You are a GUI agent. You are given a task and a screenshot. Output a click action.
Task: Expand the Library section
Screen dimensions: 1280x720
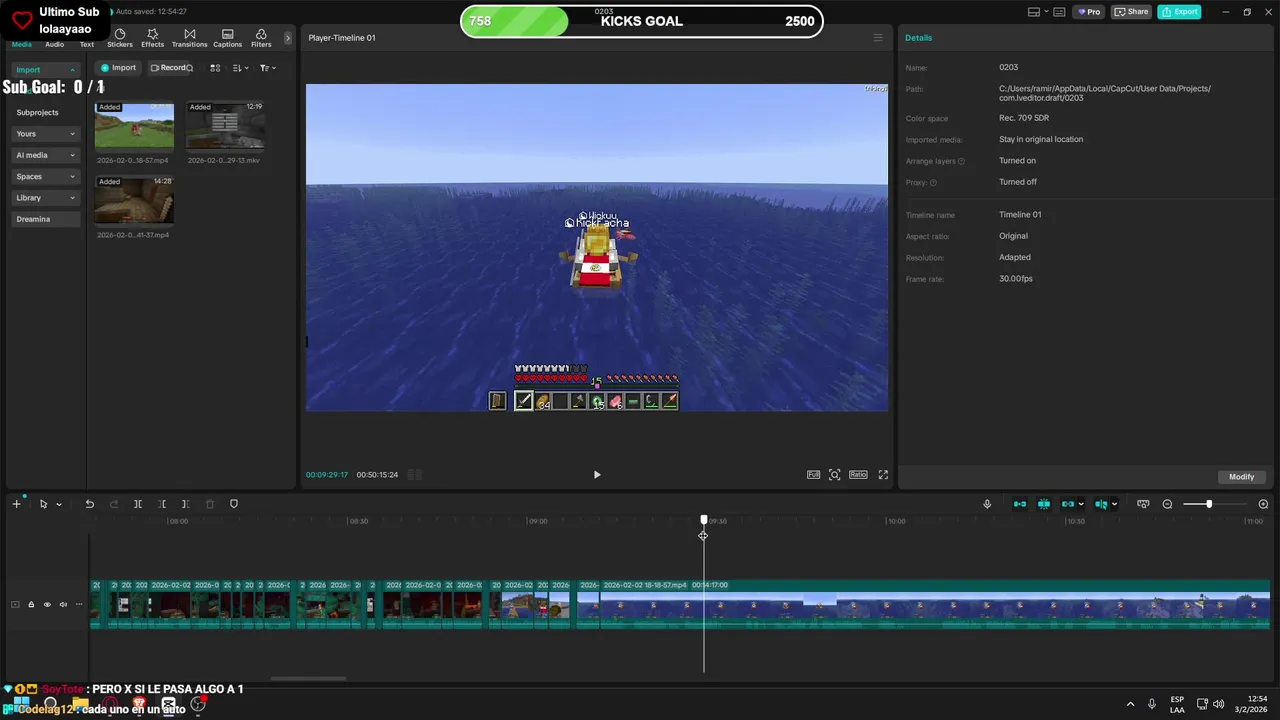click(x=45, y=198)
